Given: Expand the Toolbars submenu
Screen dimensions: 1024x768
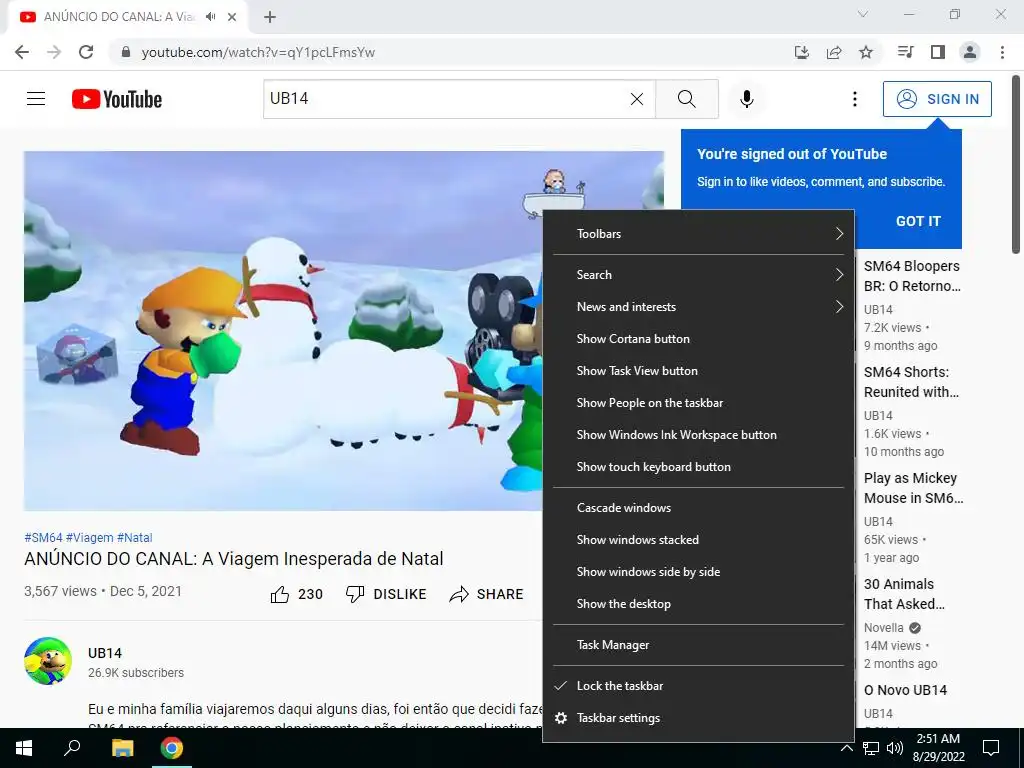Looking at the screenshot, I should [698, 234].
